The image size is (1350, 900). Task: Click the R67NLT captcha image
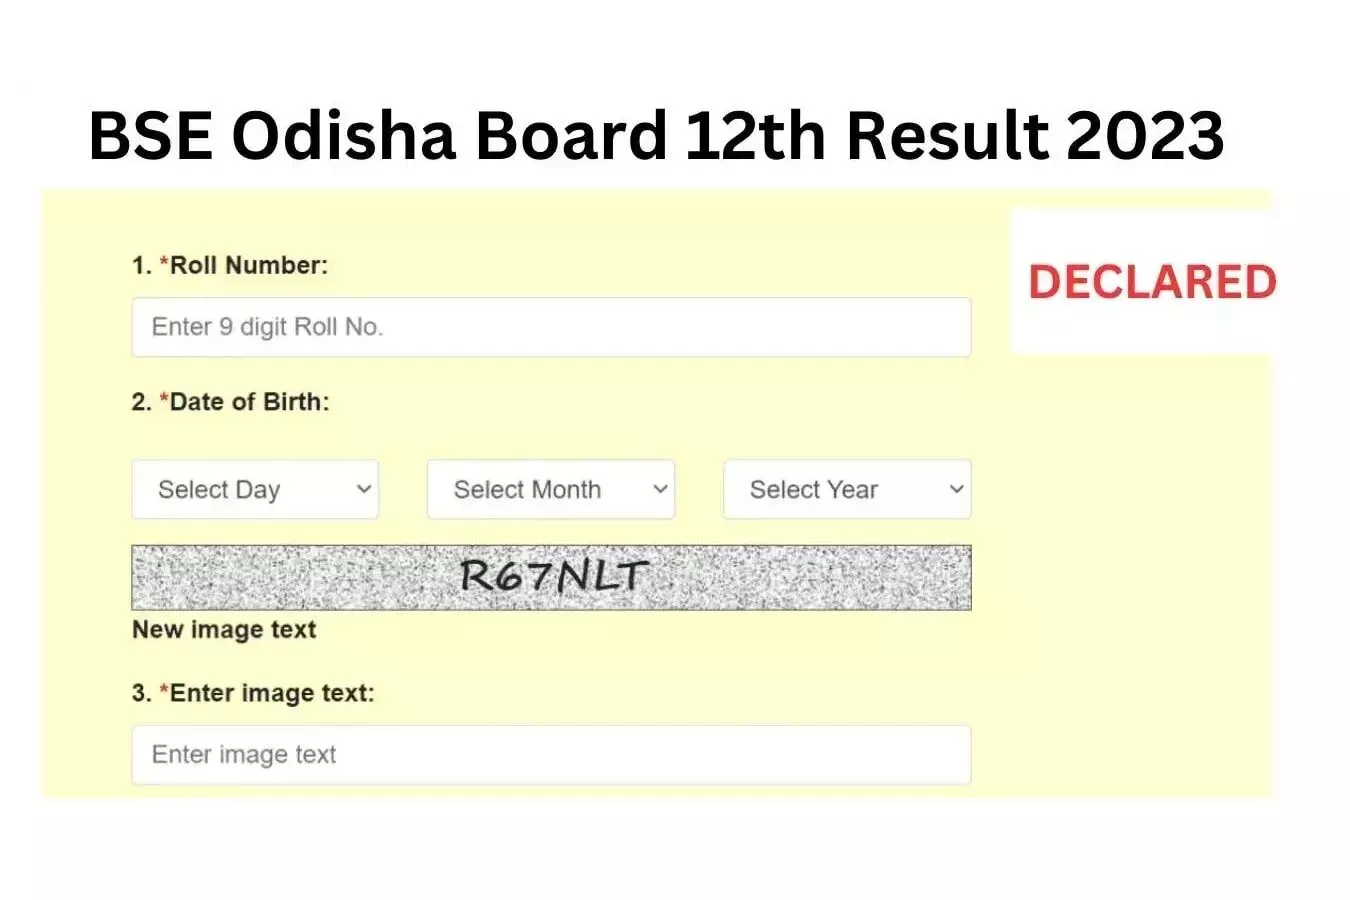[x=551, y=577]
